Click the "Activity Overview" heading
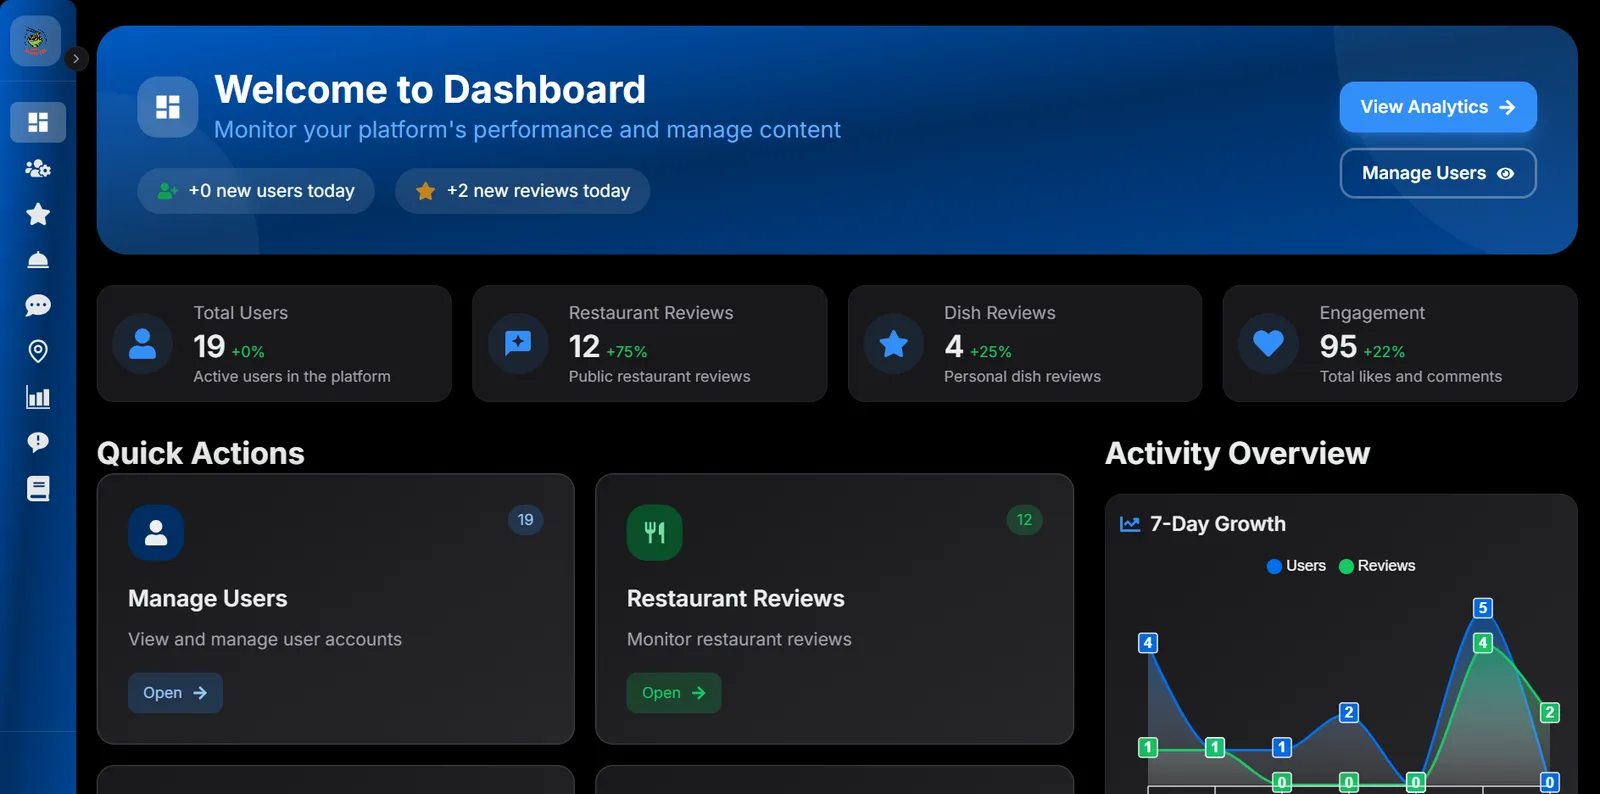Viewport: 1600px width, 794px height. 1237,453
